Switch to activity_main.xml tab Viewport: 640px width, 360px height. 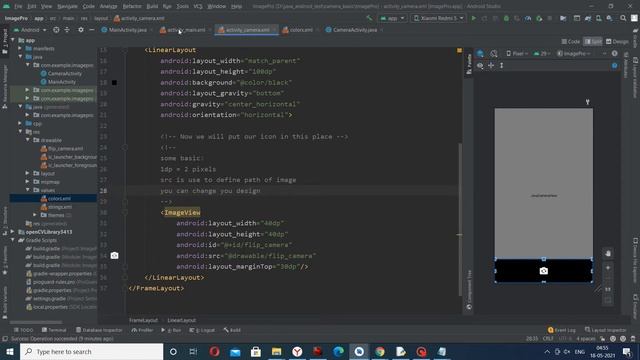[185, 30]
